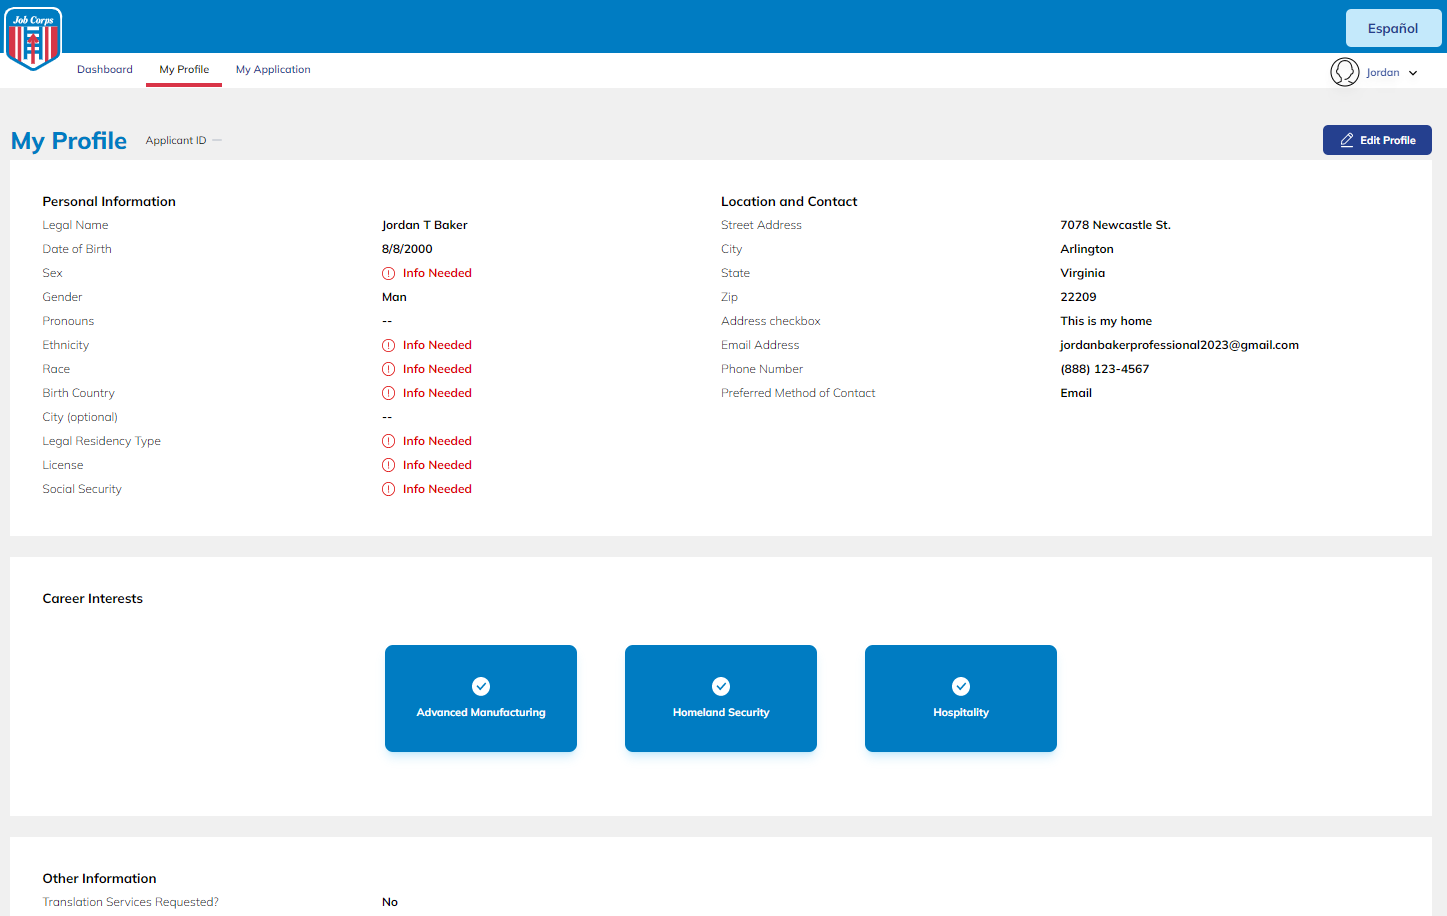The width and height of the screenshot is (1447, 916).
Task: Switch to the My Application tab
Action: [x=273, y=70]
